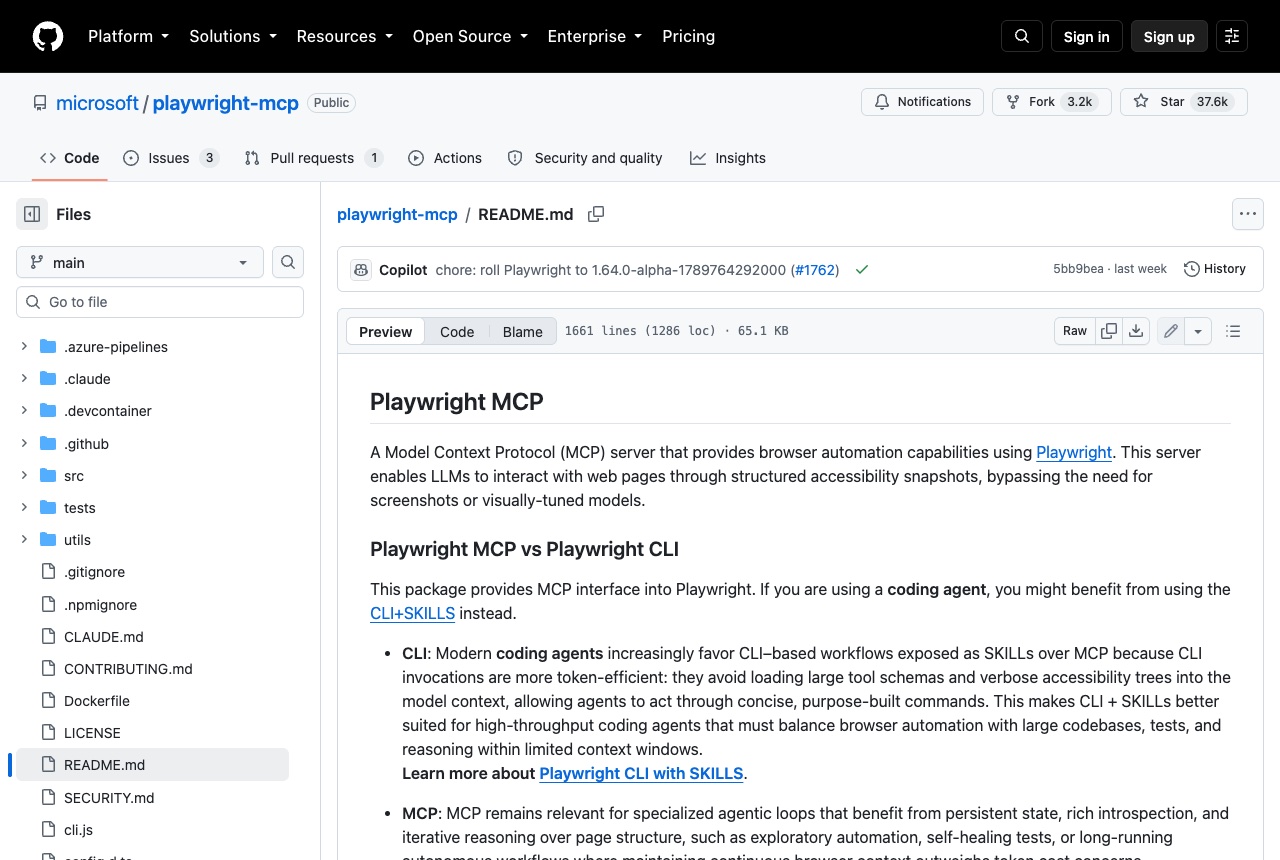
Task: Open more edit options caret beside pencil
Action: 1198,331
